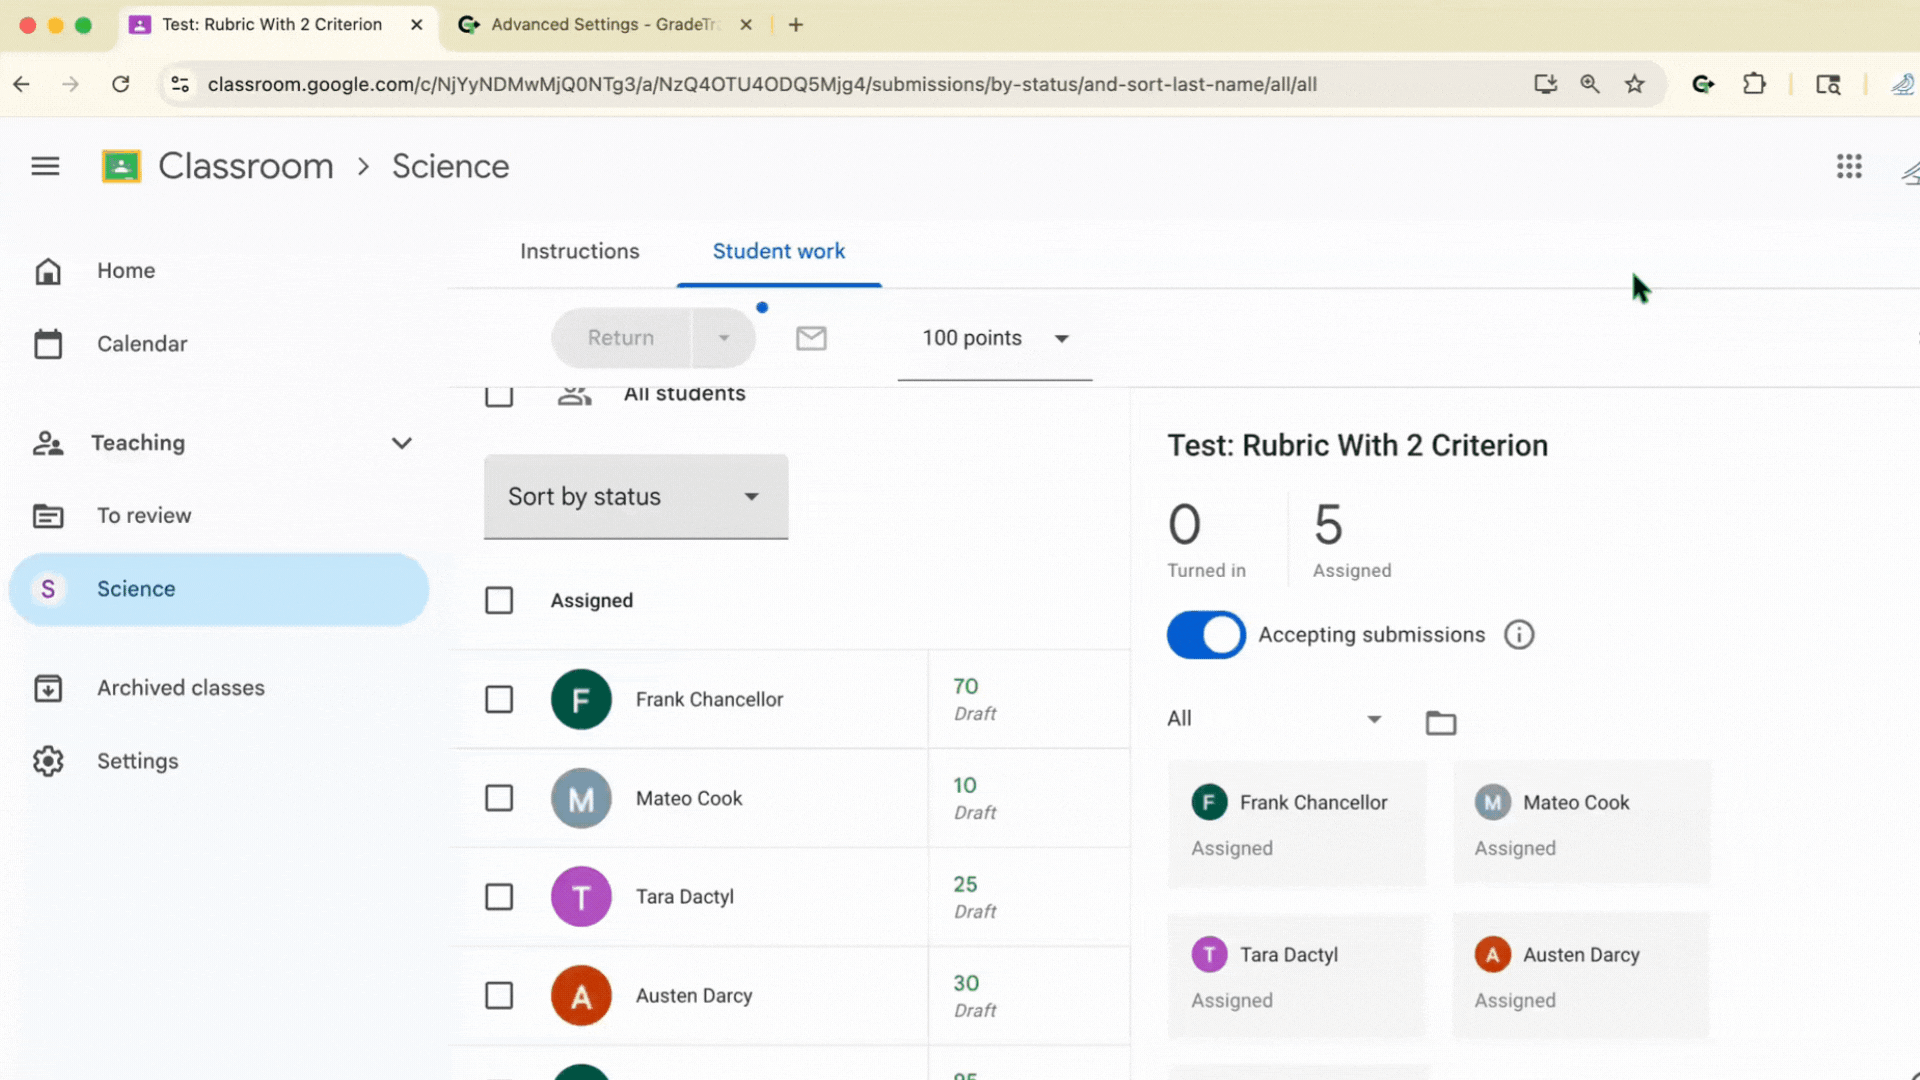
Task: Select Mateo Cook's checkbox
Action: point(499,798)
